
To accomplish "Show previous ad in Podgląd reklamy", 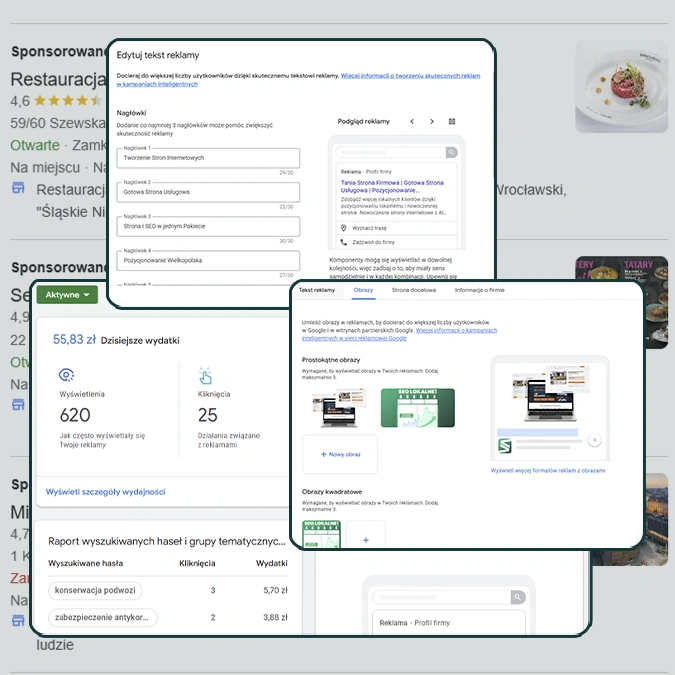I will tap(412, 121).
